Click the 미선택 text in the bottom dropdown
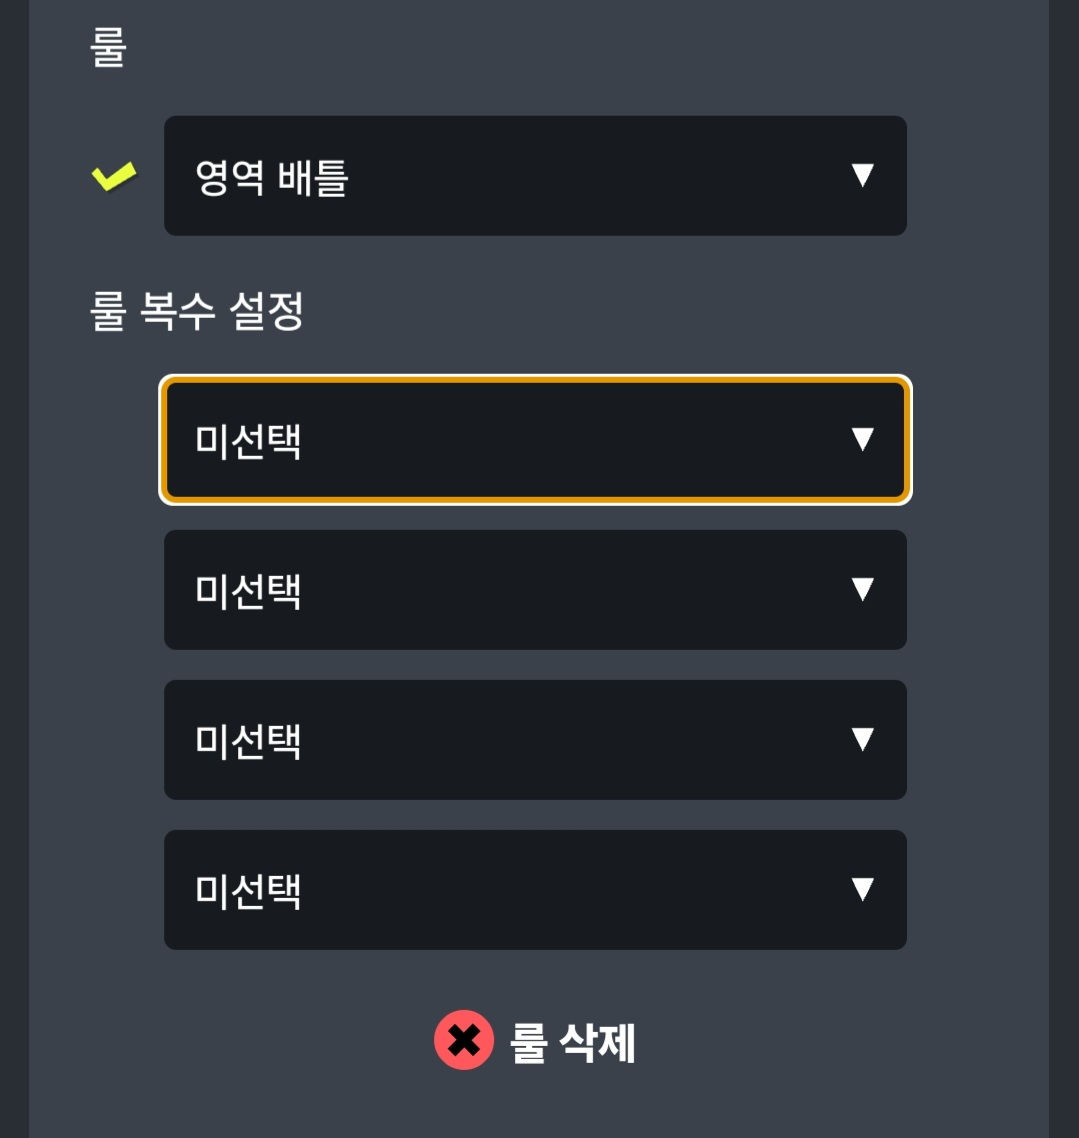This screenshot has height=1138, width=1079. point(248,891)
